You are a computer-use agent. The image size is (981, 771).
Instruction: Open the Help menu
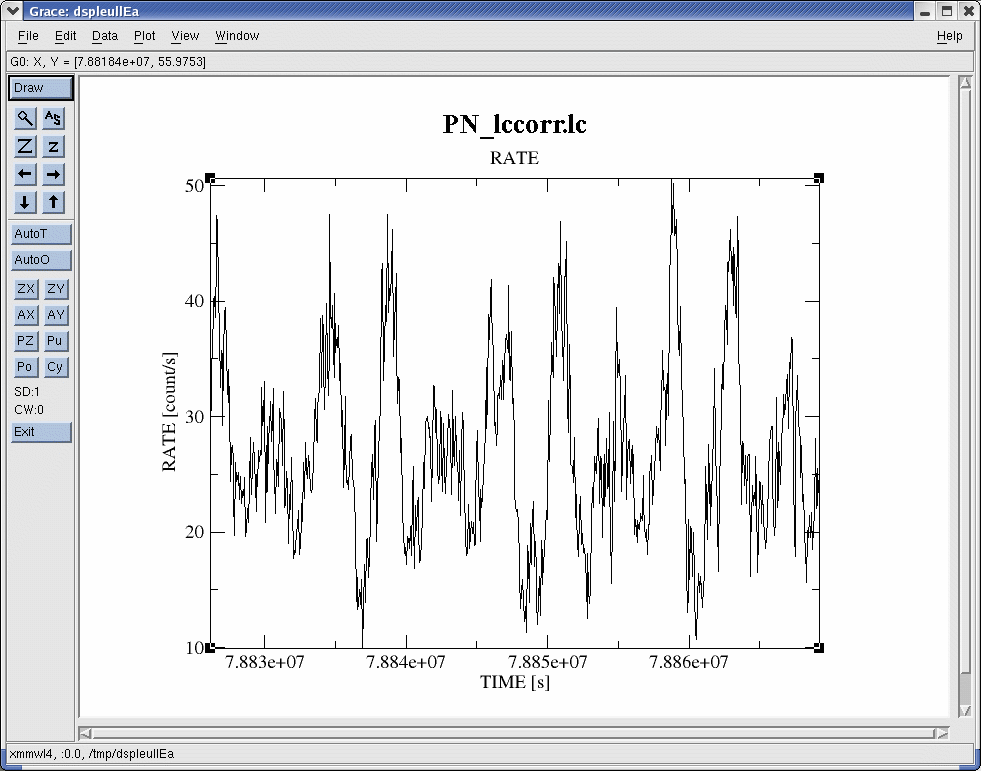(949, 36)
